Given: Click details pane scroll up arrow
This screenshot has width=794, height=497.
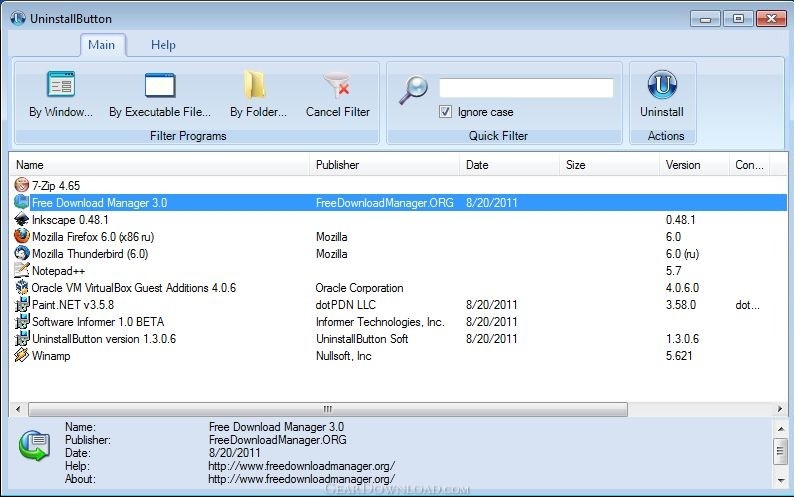Looking at the screenshot, I should pyautogui.click(x=780, y=429).
